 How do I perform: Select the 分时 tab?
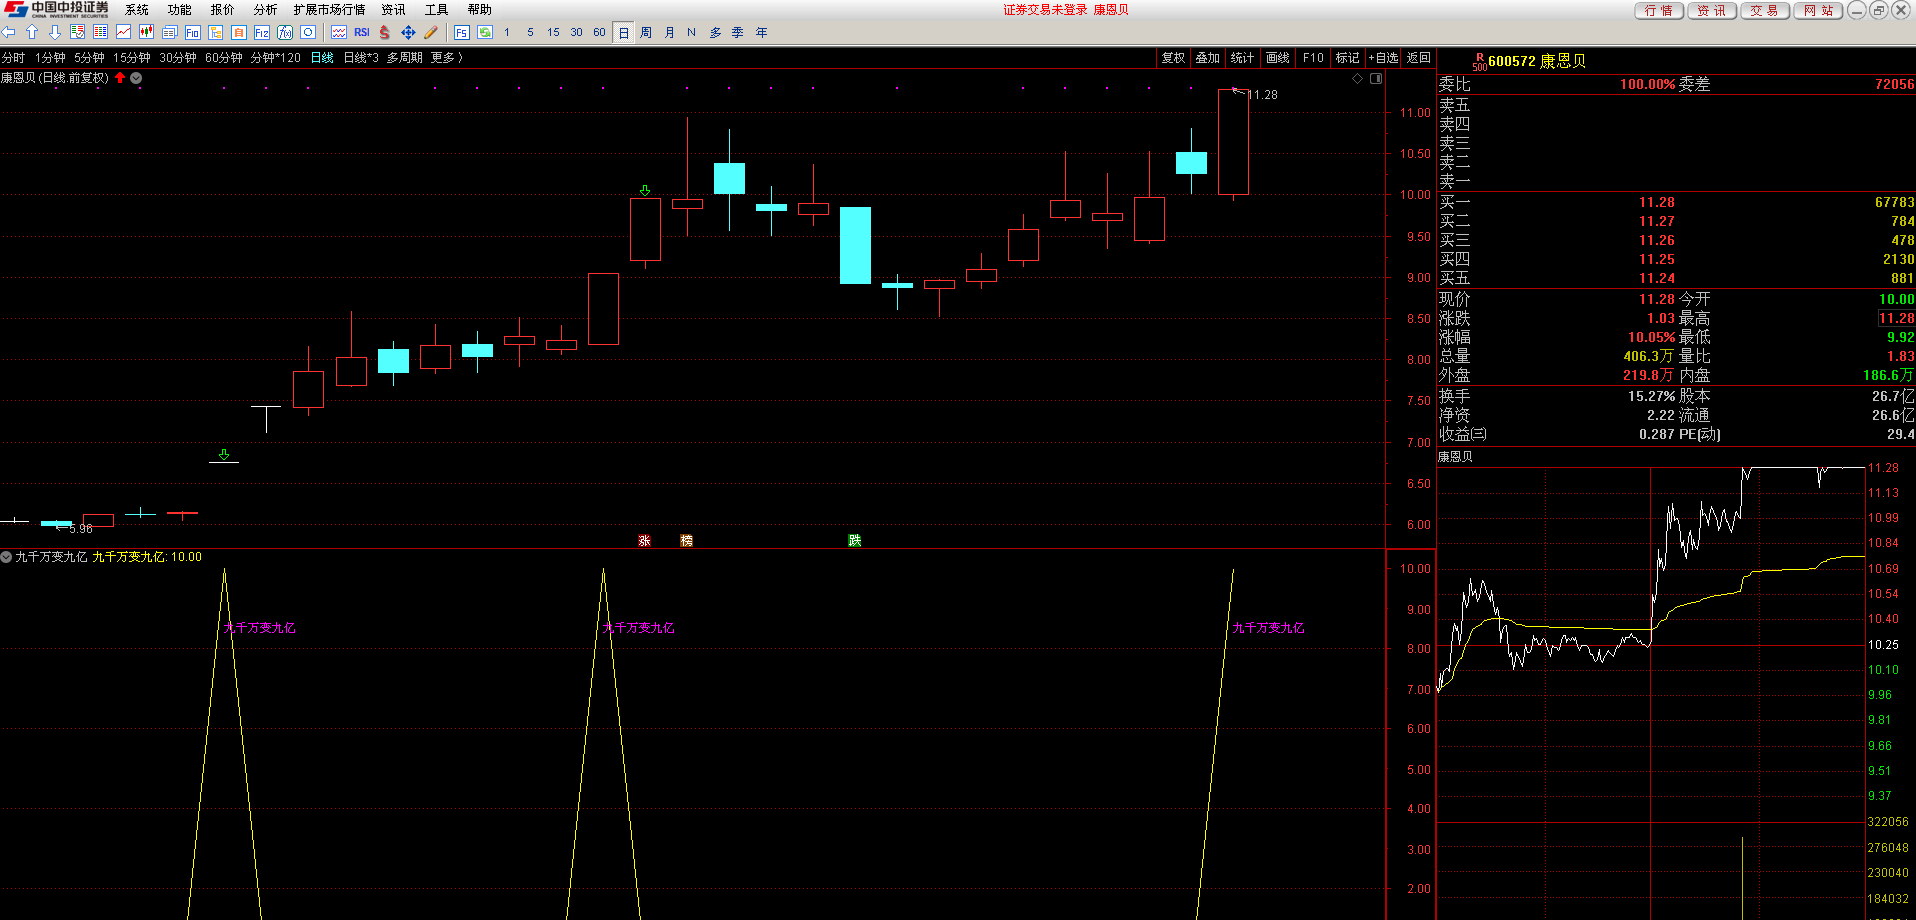13,58
